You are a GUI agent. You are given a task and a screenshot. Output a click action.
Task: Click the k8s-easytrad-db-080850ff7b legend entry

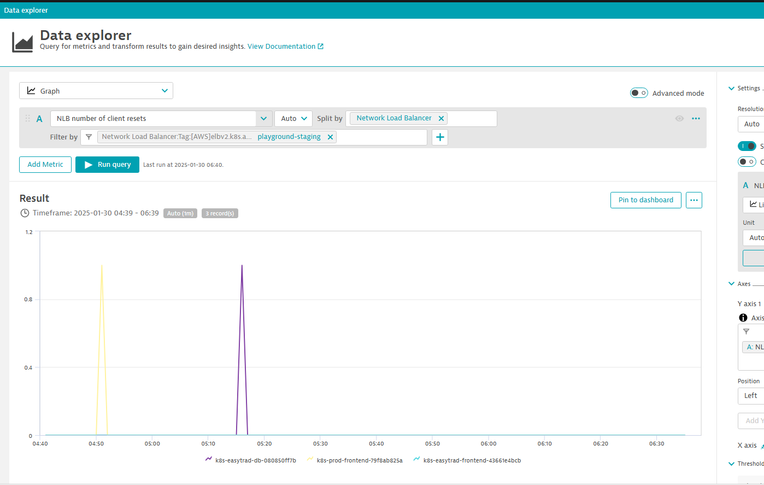coord(250,460)
